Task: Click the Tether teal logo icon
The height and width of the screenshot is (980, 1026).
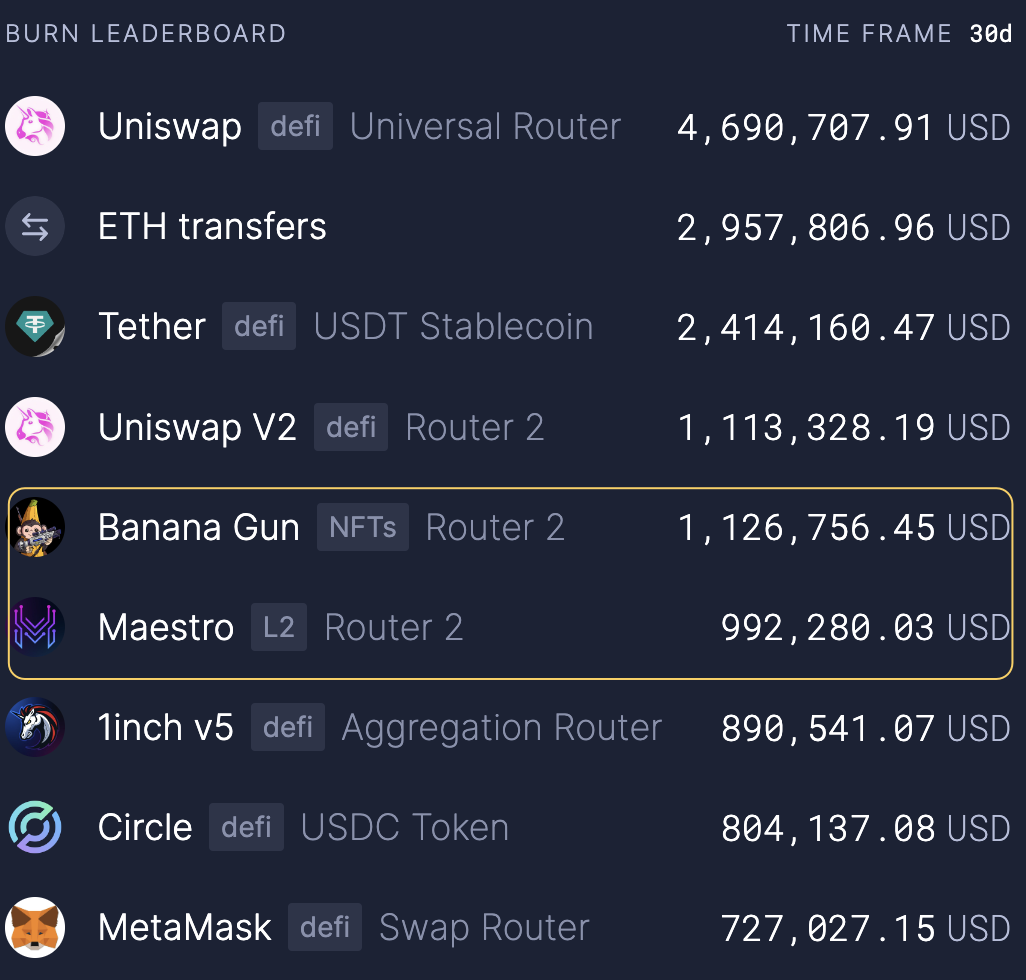Action: (x=35, y=326)
